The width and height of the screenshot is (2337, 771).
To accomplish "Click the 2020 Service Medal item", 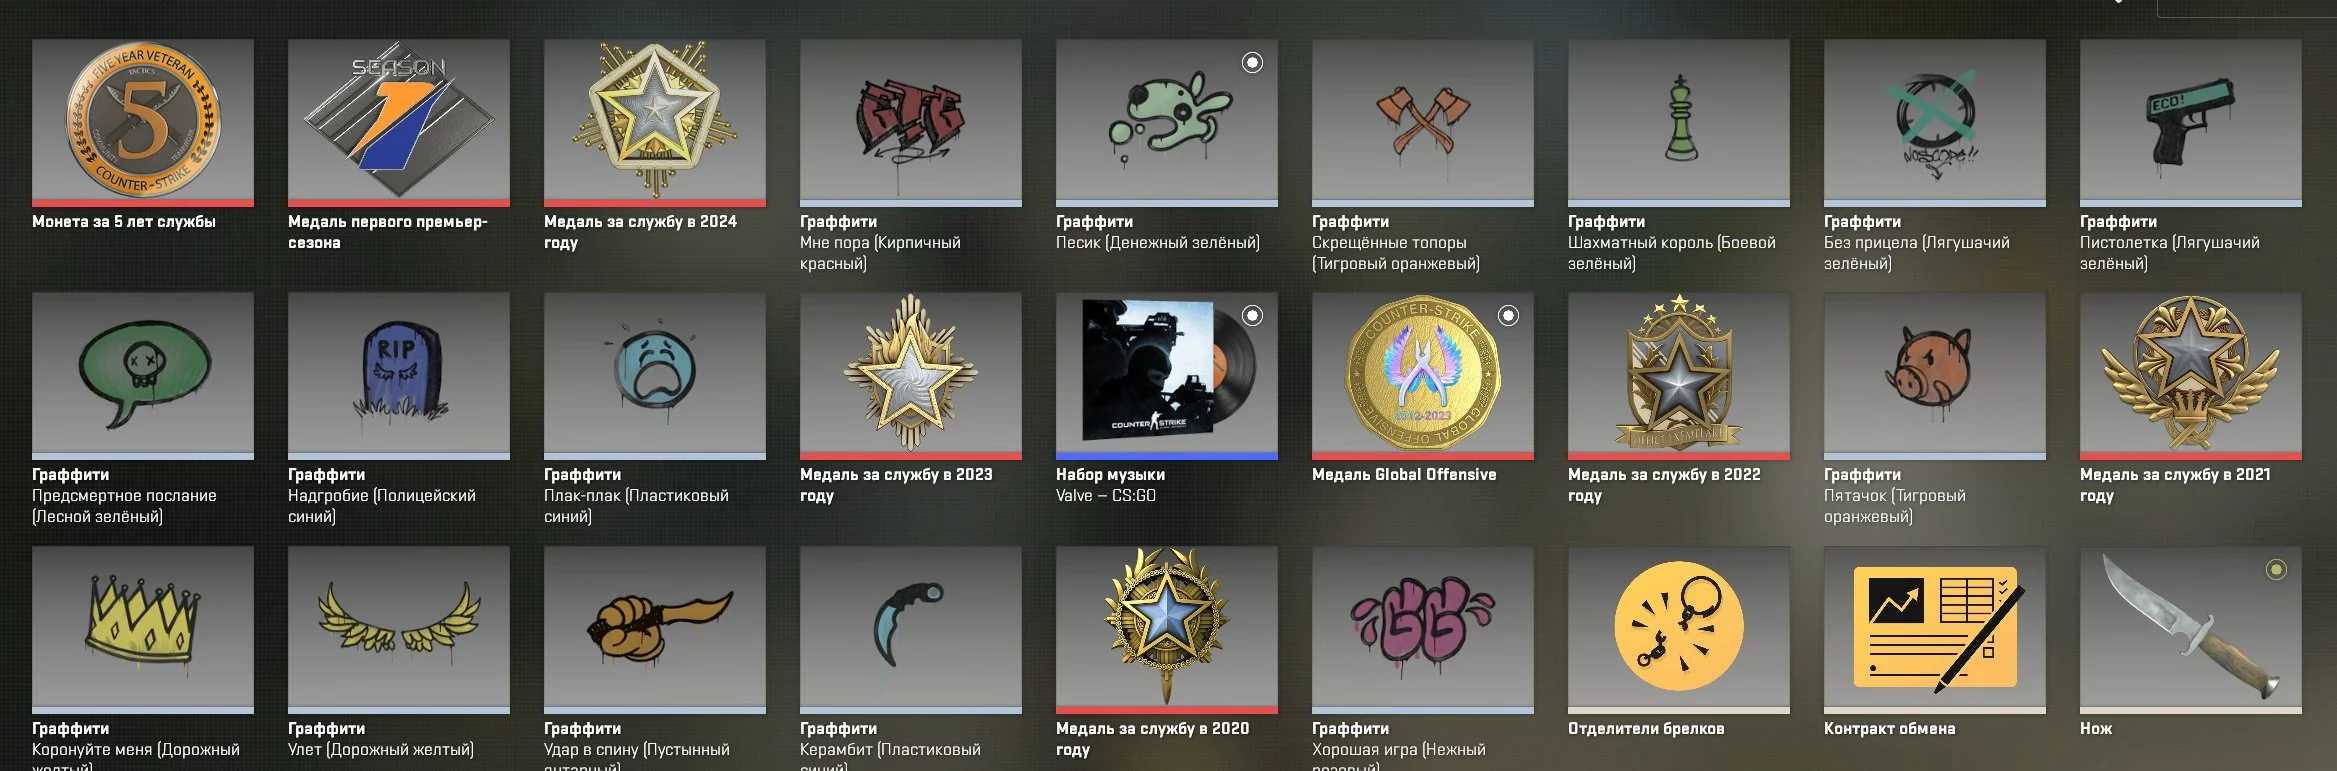I will tap(1167, 629).
